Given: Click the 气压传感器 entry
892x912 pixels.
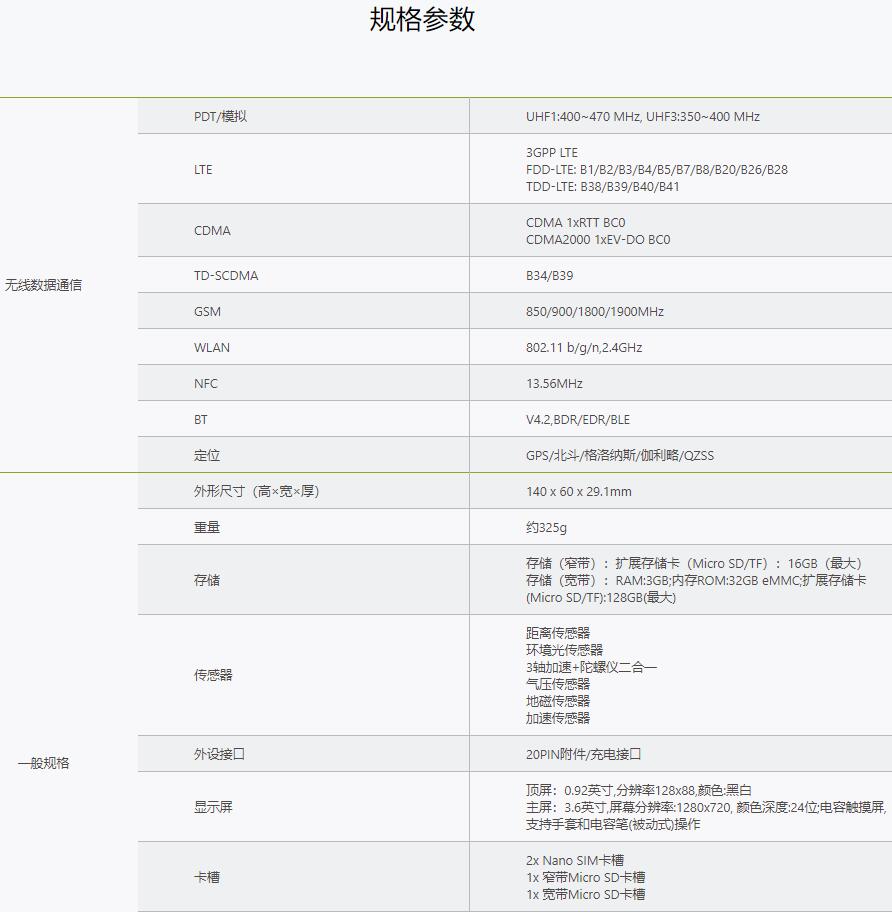Looking at the screenshot, I should [x=558, y=683].
